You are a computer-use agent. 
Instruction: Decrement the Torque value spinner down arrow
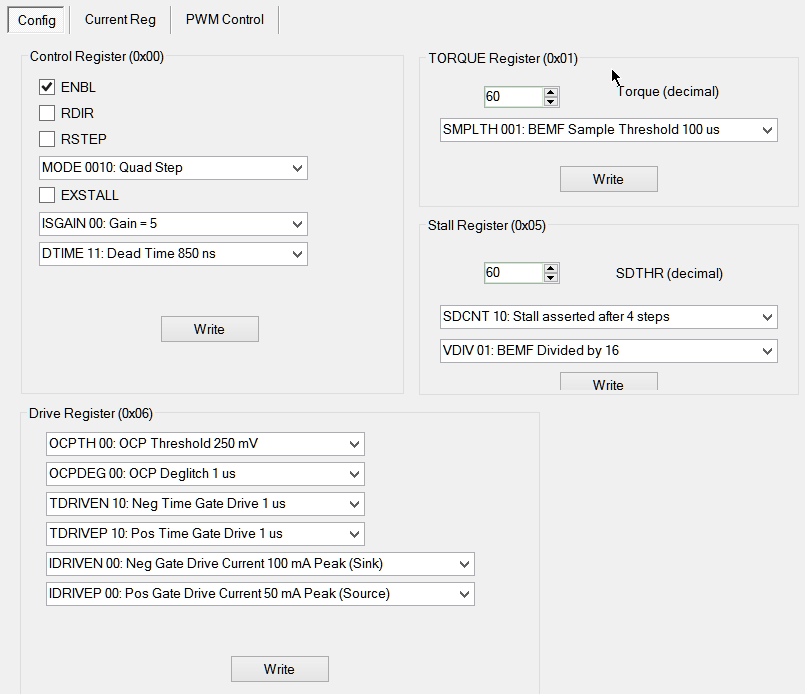551,101
